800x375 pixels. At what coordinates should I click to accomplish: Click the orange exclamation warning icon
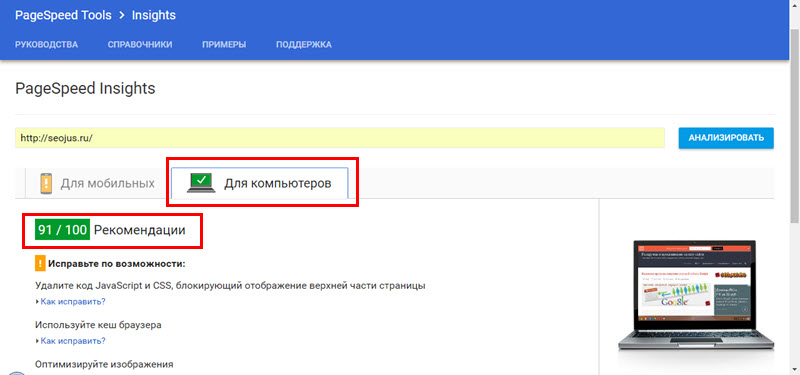tap(40, 264)
